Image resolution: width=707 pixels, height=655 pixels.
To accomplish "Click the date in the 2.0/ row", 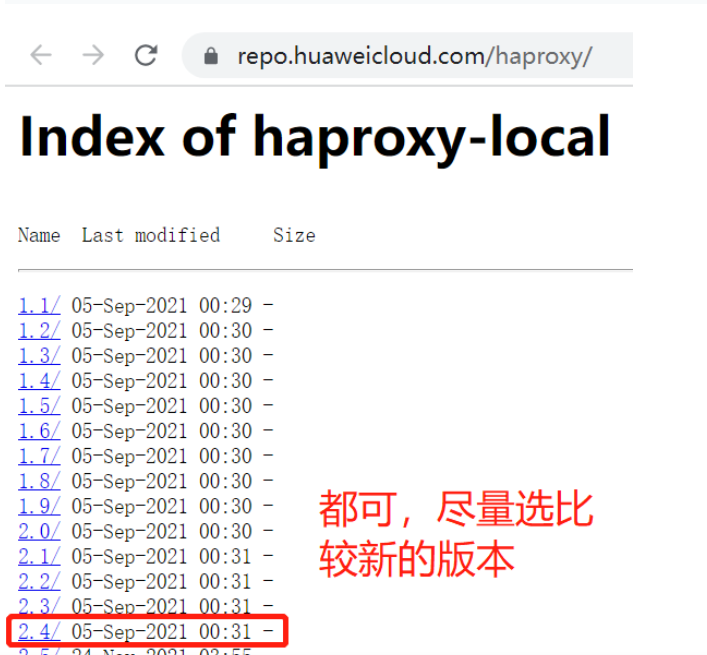I will (129, 531).
